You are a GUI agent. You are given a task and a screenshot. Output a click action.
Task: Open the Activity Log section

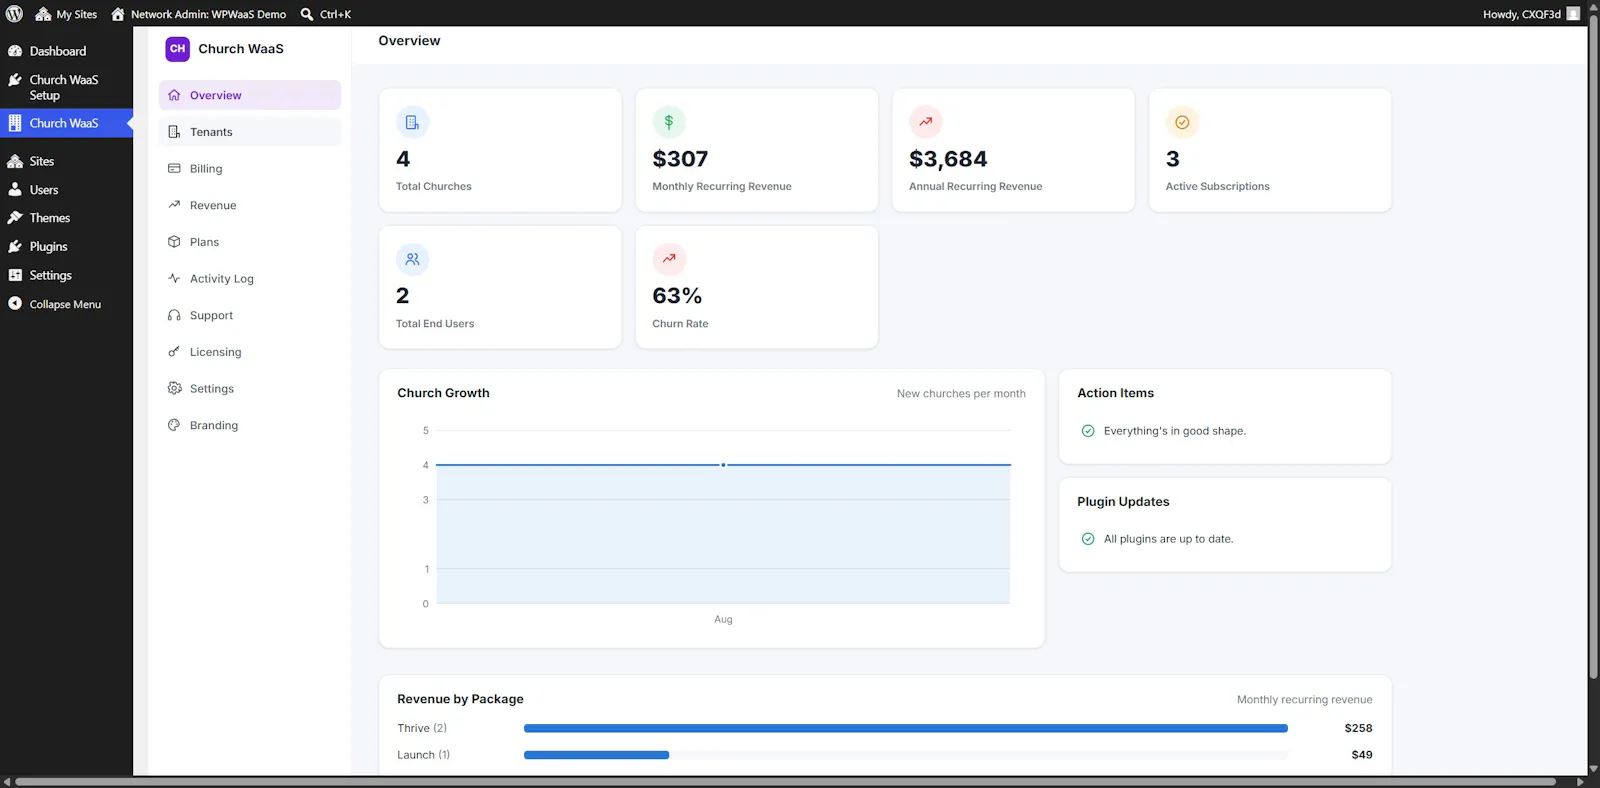click(x=250, y=279)
